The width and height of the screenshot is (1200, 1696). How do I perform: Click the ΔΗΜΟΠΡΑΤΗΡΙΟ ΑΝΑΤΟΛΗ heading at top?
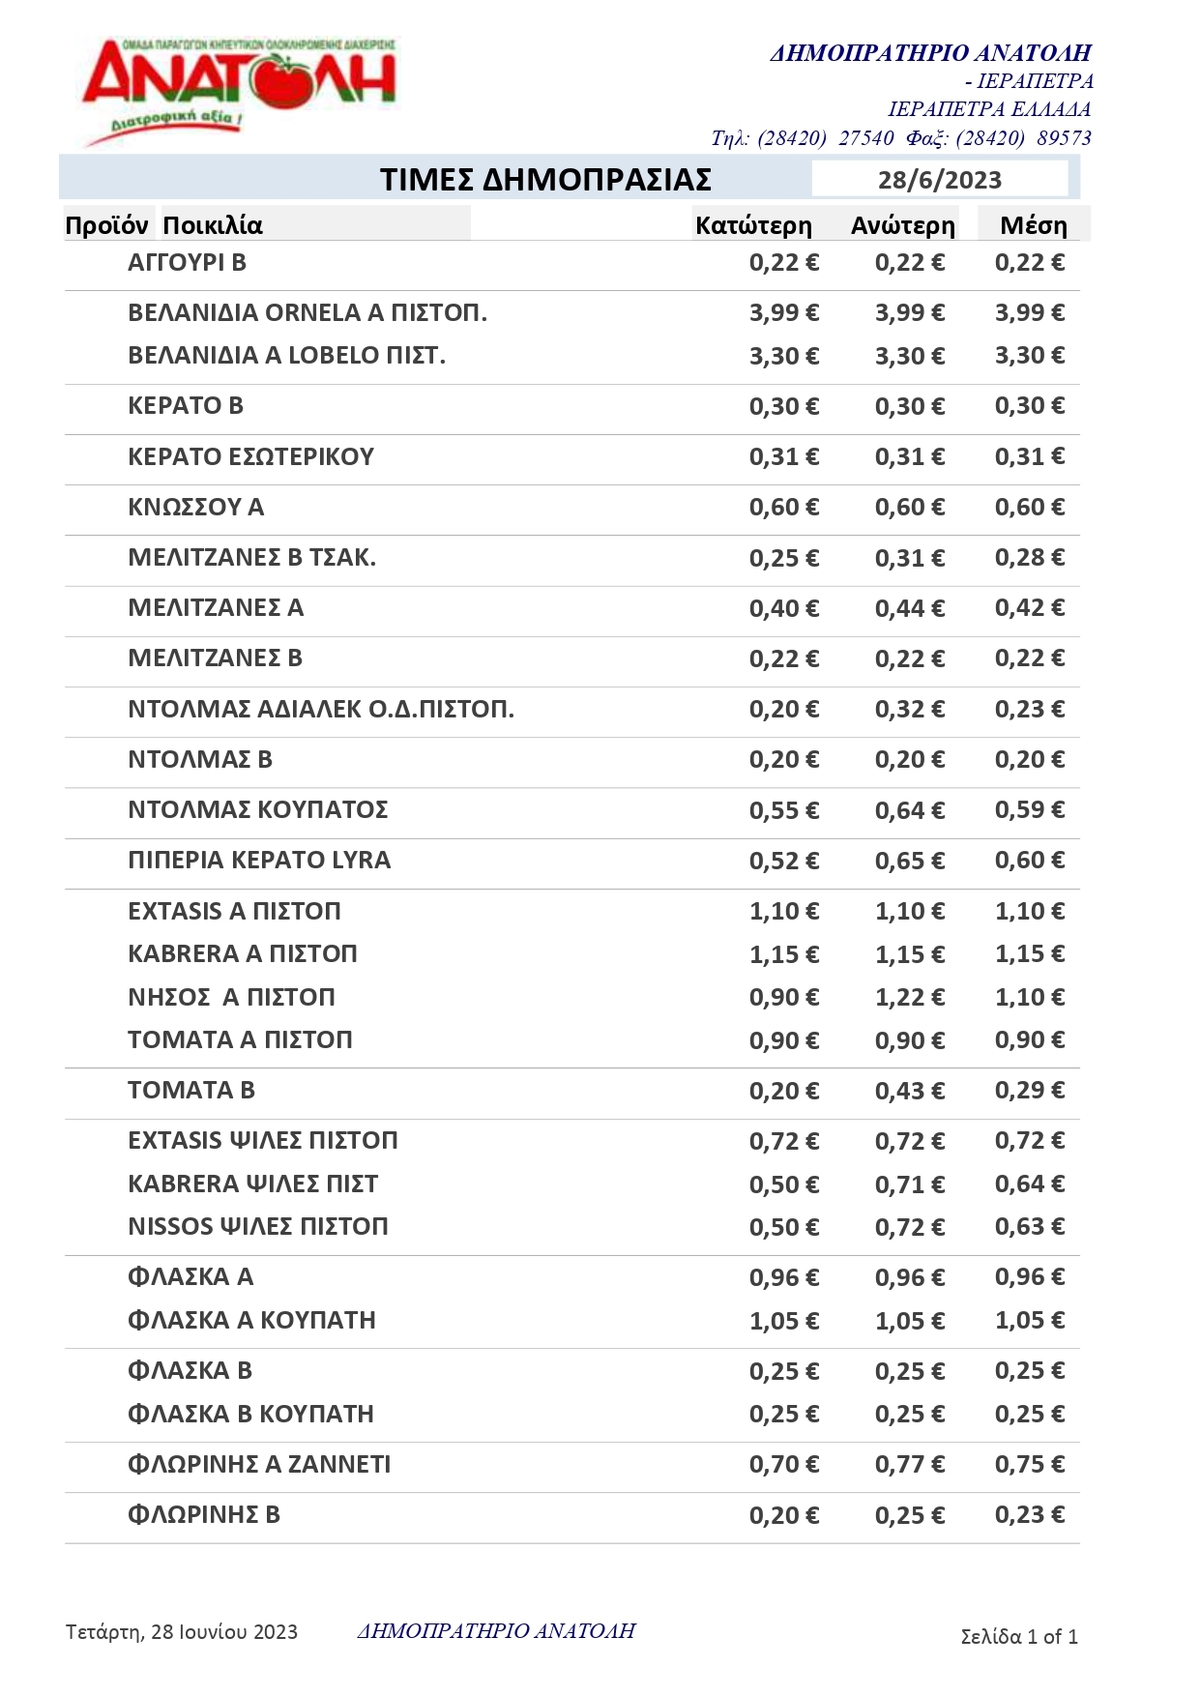(x=930, y=53)
